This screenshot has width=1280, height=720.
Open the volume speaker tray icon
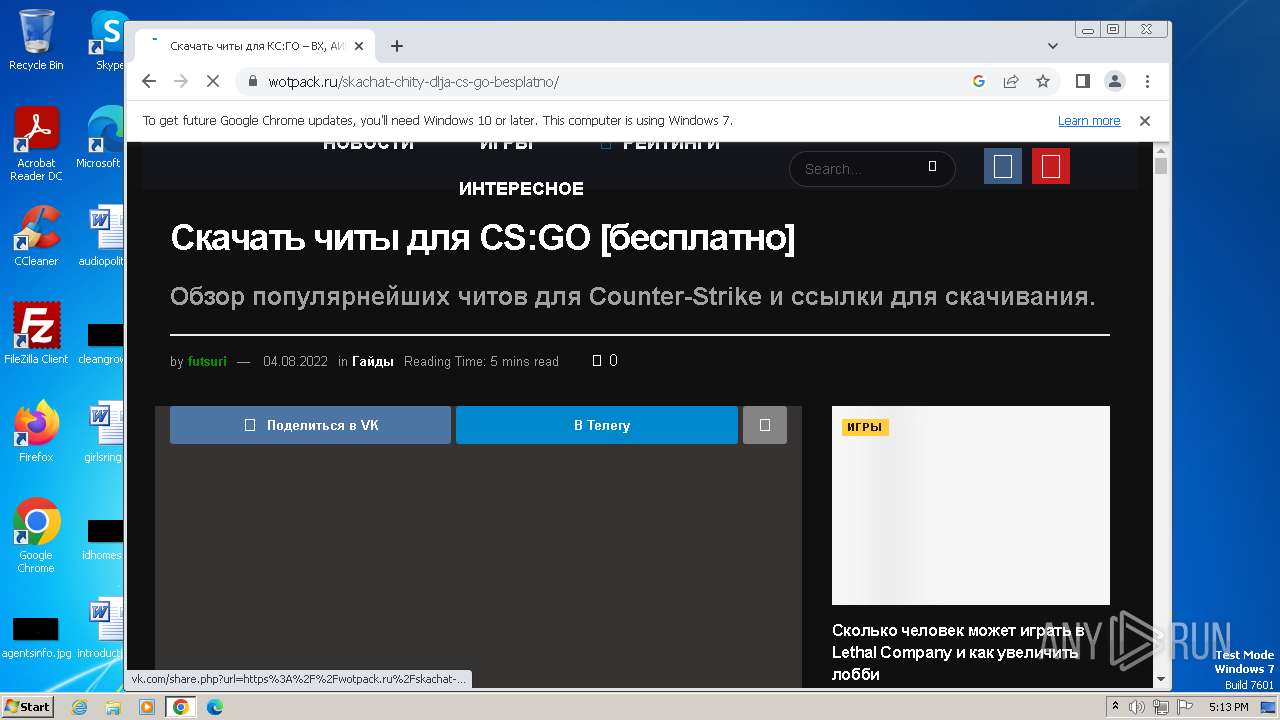click(1137, 707)
